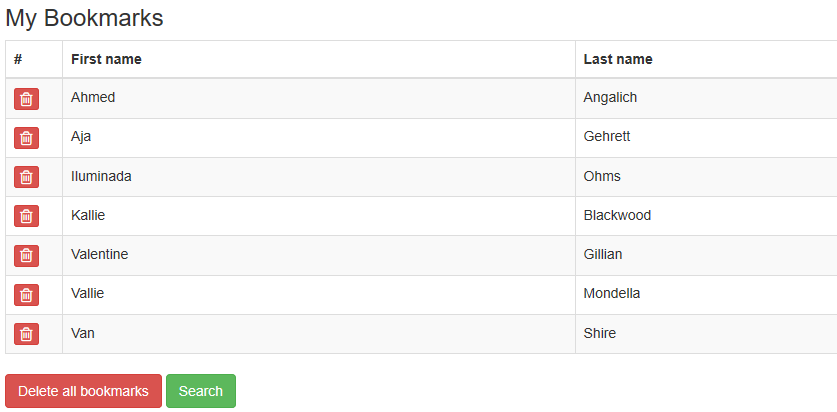Screen dimensions: 837x412
Task: Trash the Vallie Mondella bookmark
Action: (26, 295)
